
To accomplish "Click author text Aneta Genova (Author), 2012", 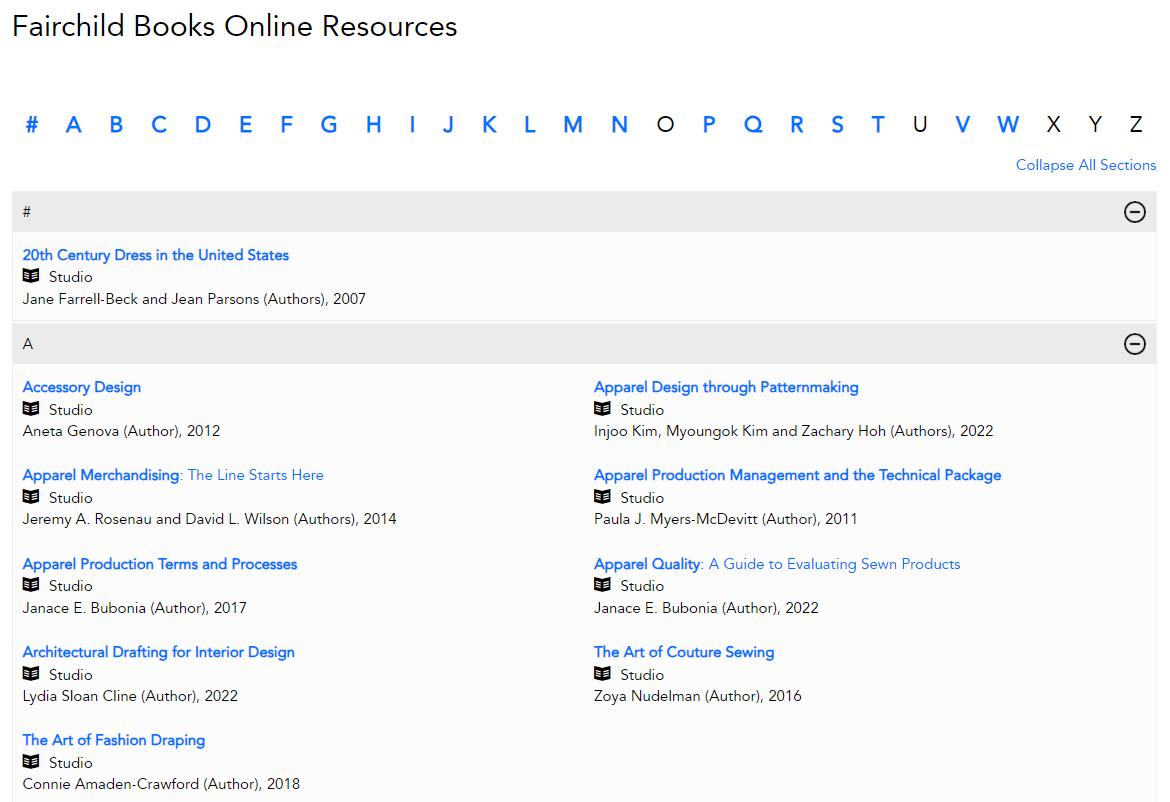I will point(121,431).
